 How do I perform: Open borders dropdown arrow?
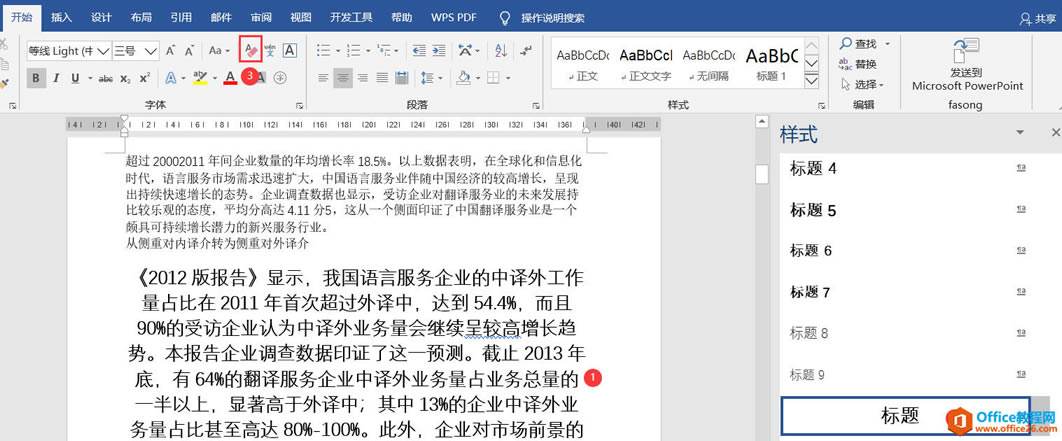pyautogui.click(x=509, y=79)
